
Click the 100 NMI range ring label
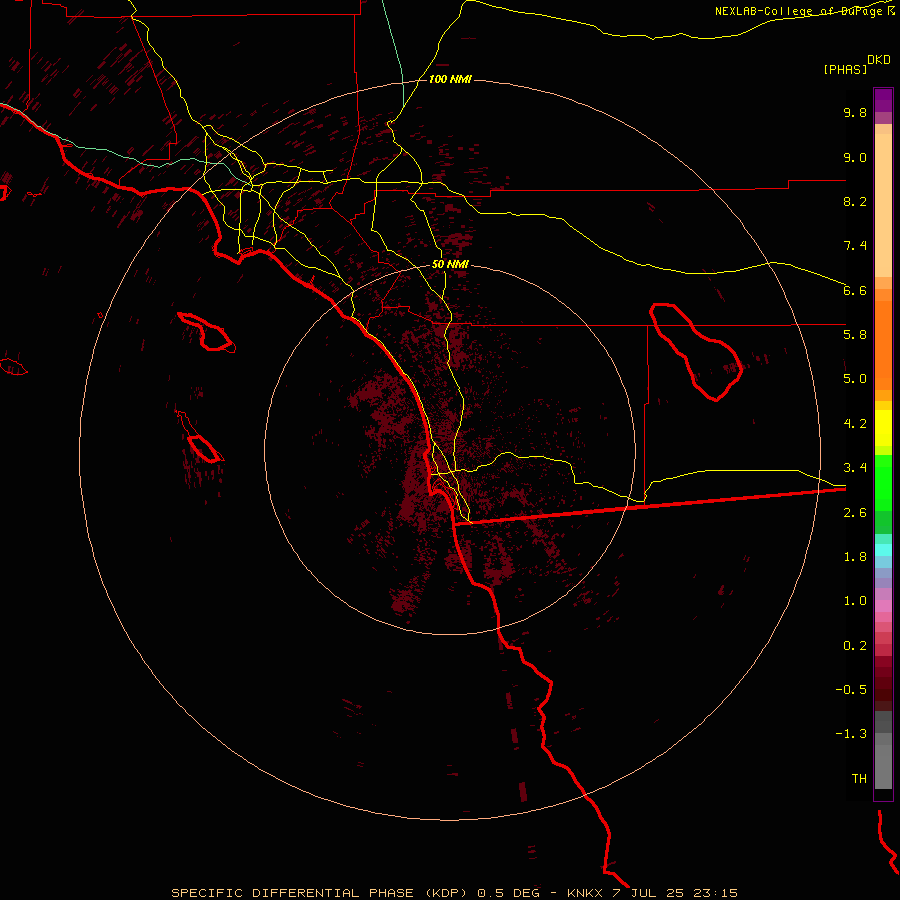coord(450,79)
